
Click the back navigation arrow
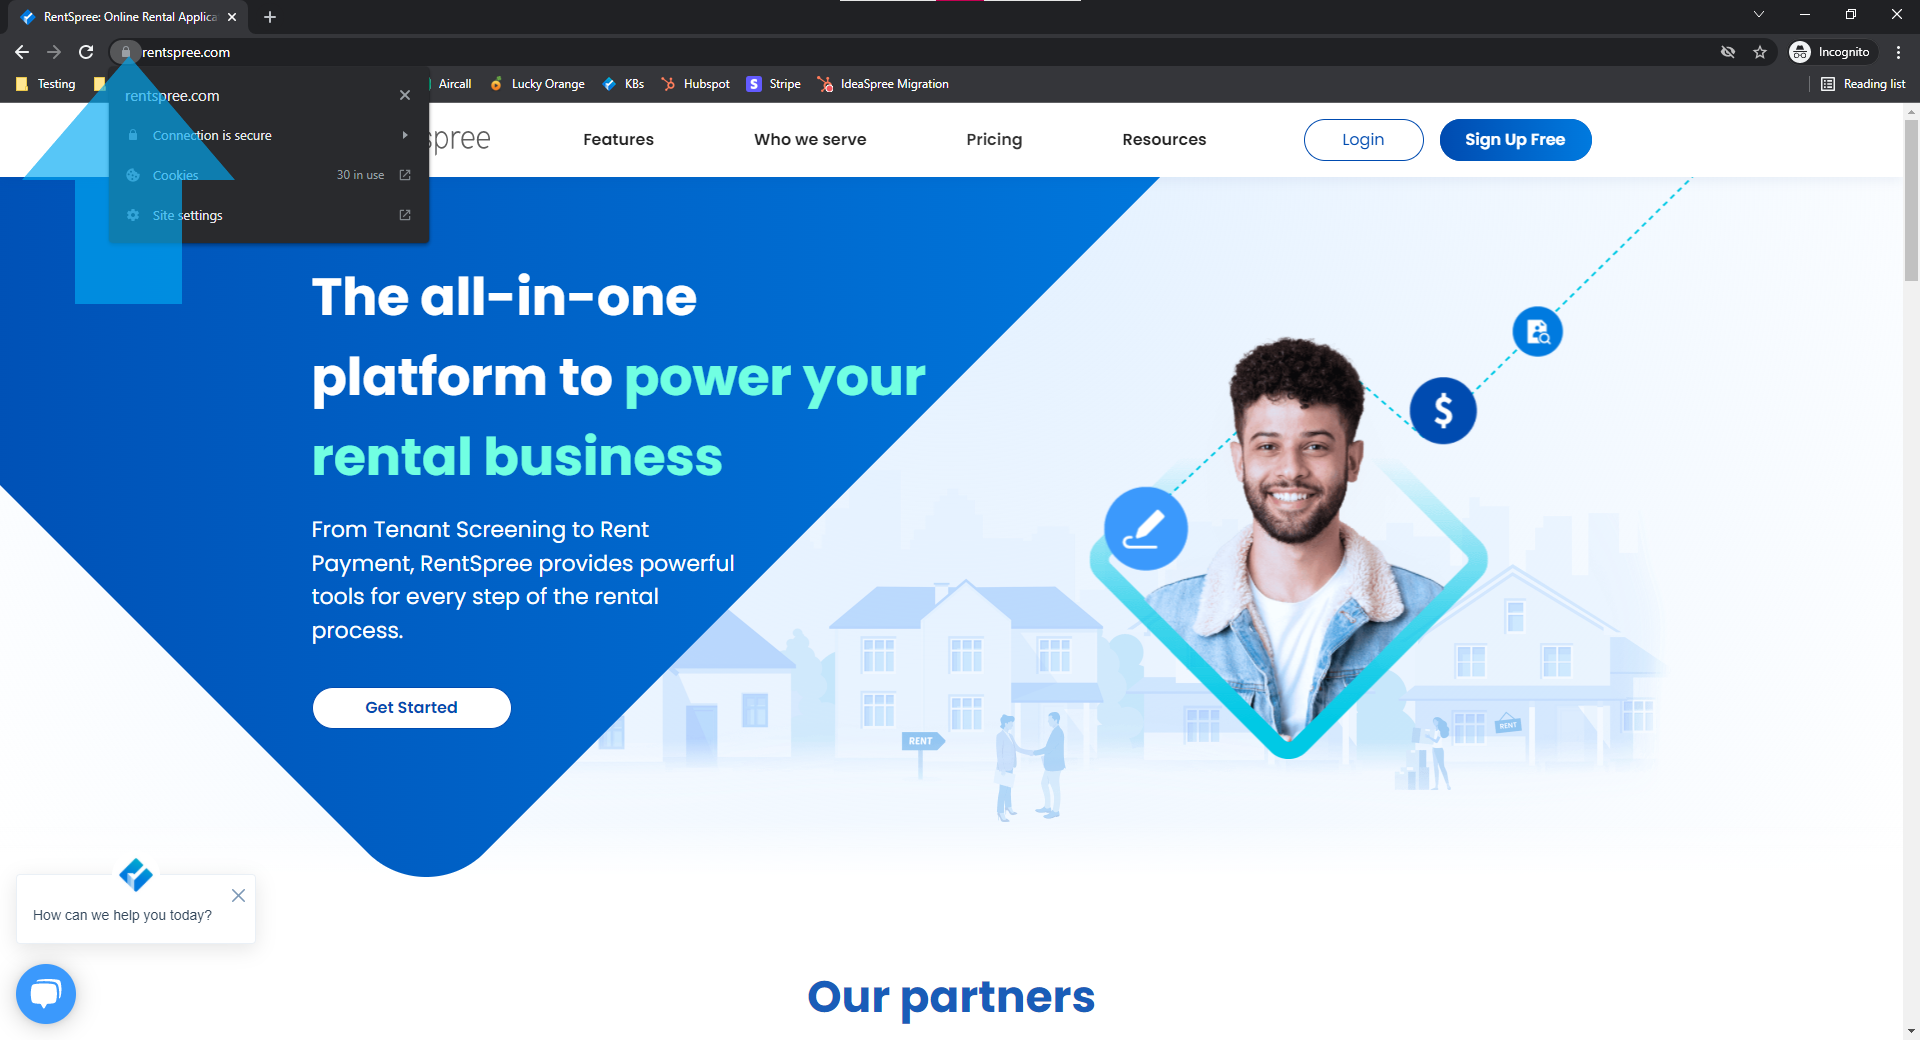click(22, 52)
